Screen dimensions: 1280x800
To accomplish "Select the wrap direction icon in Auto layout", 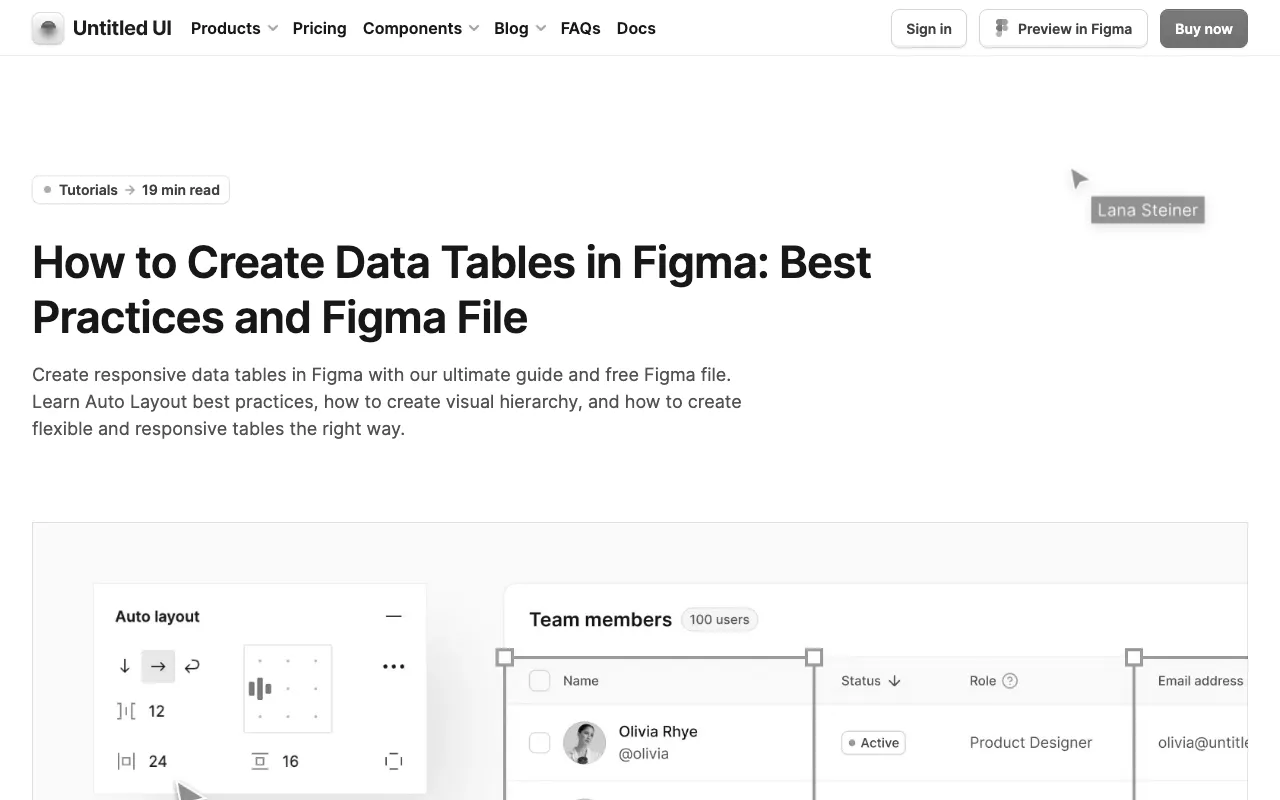I will pyautogui.click(x=192, y=666).
